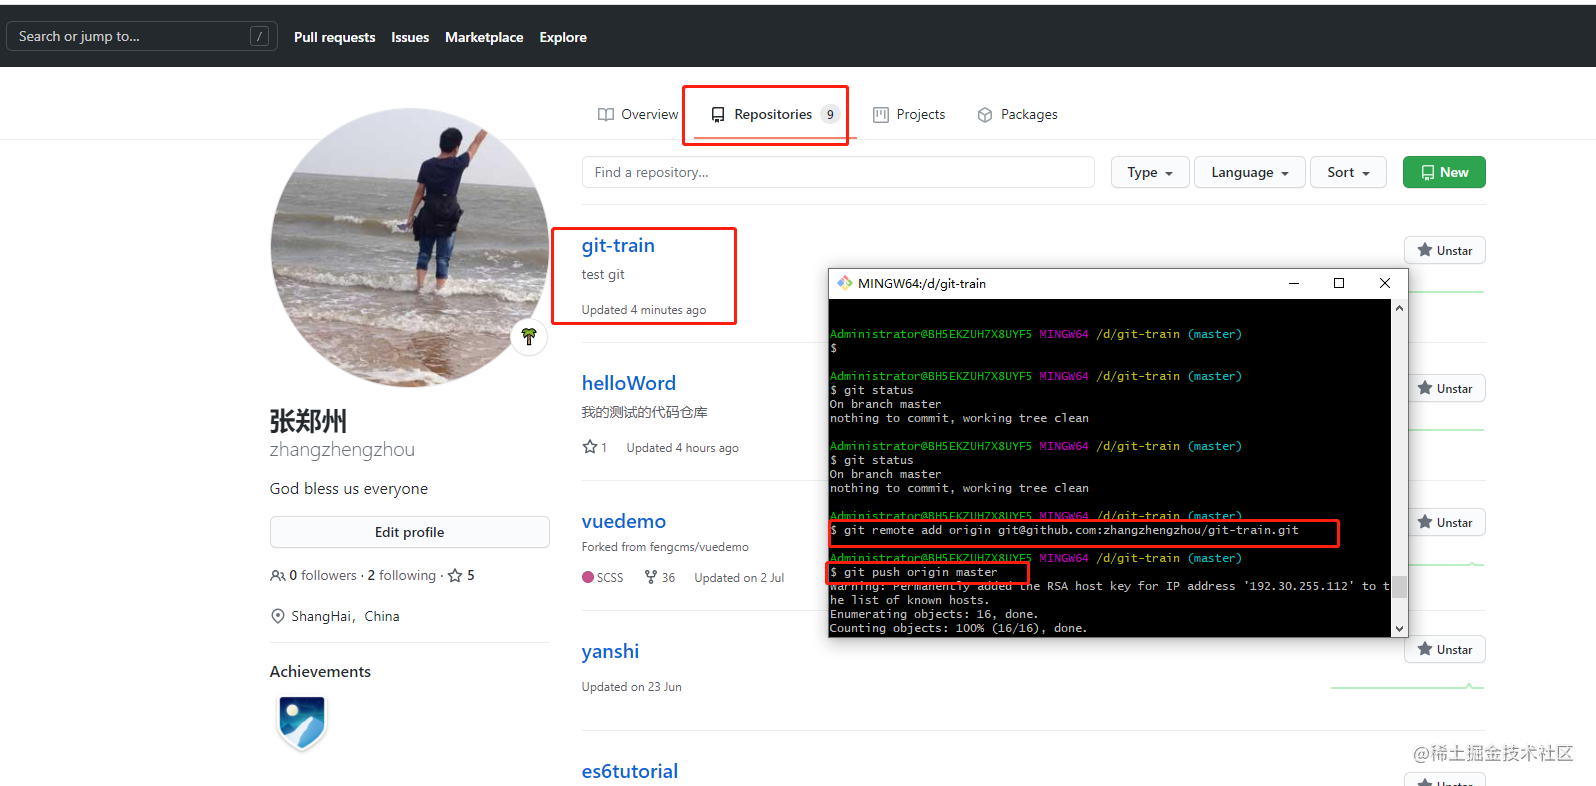
Task: Switch to the Overview tab
Action: 638,115
